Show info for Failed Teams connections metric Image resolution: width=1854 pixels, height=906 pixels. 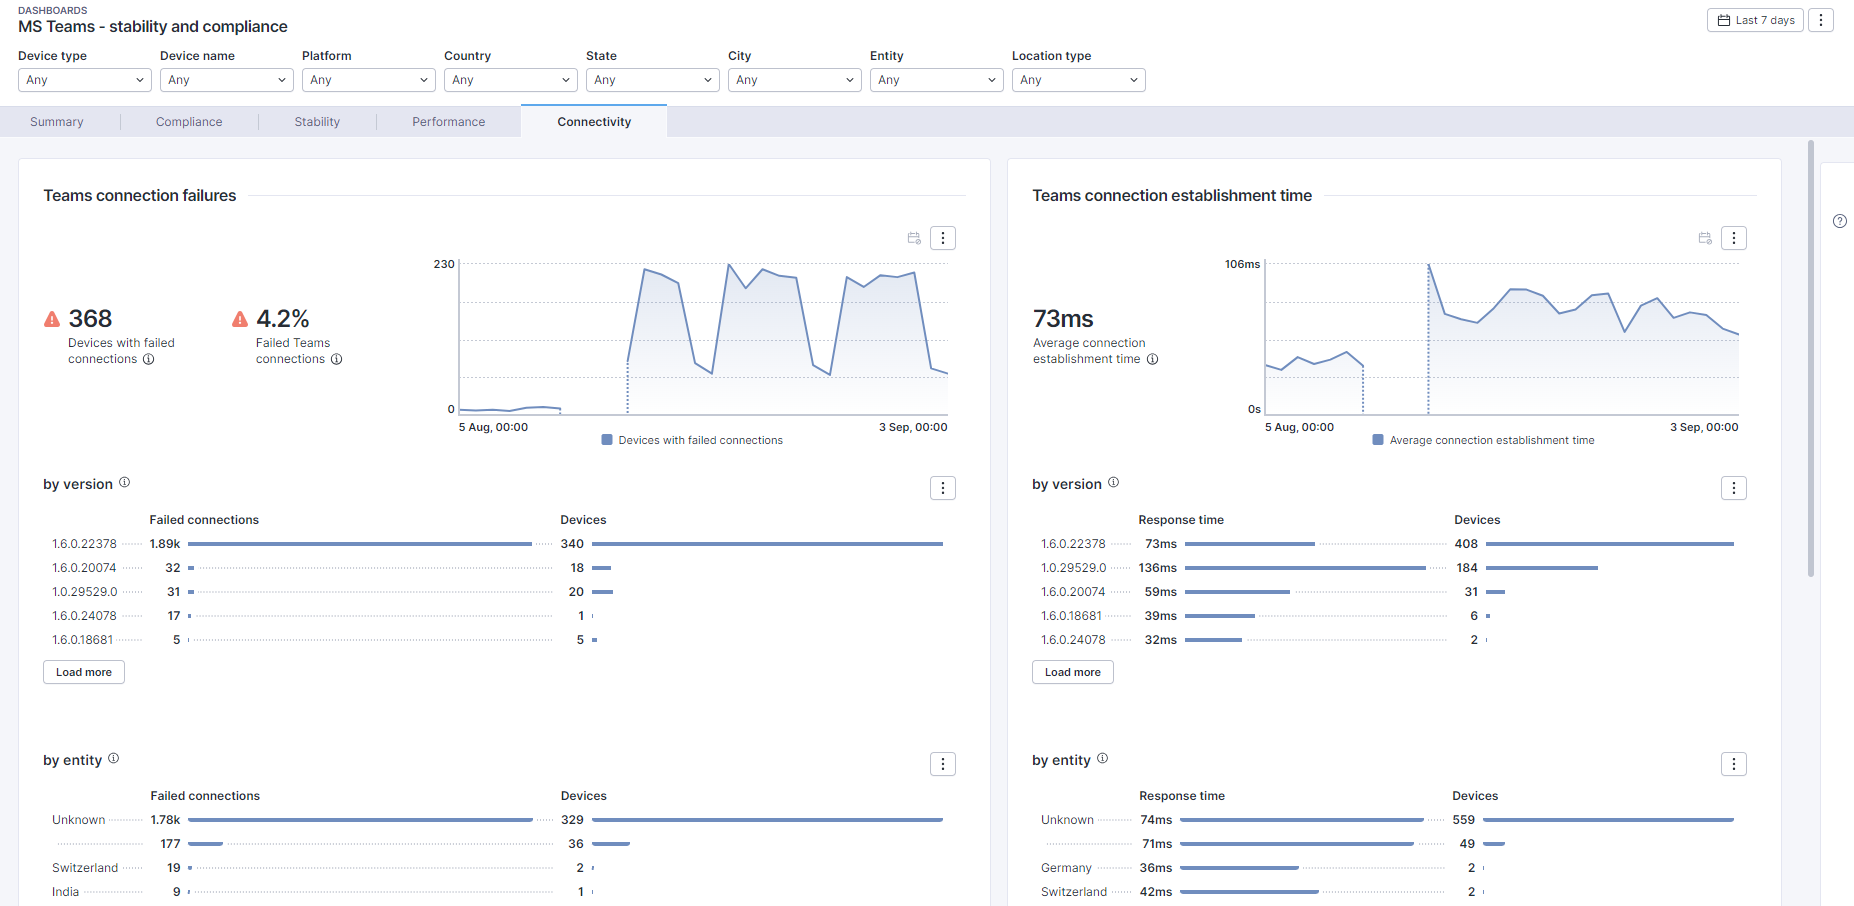[x=337, y=359]
